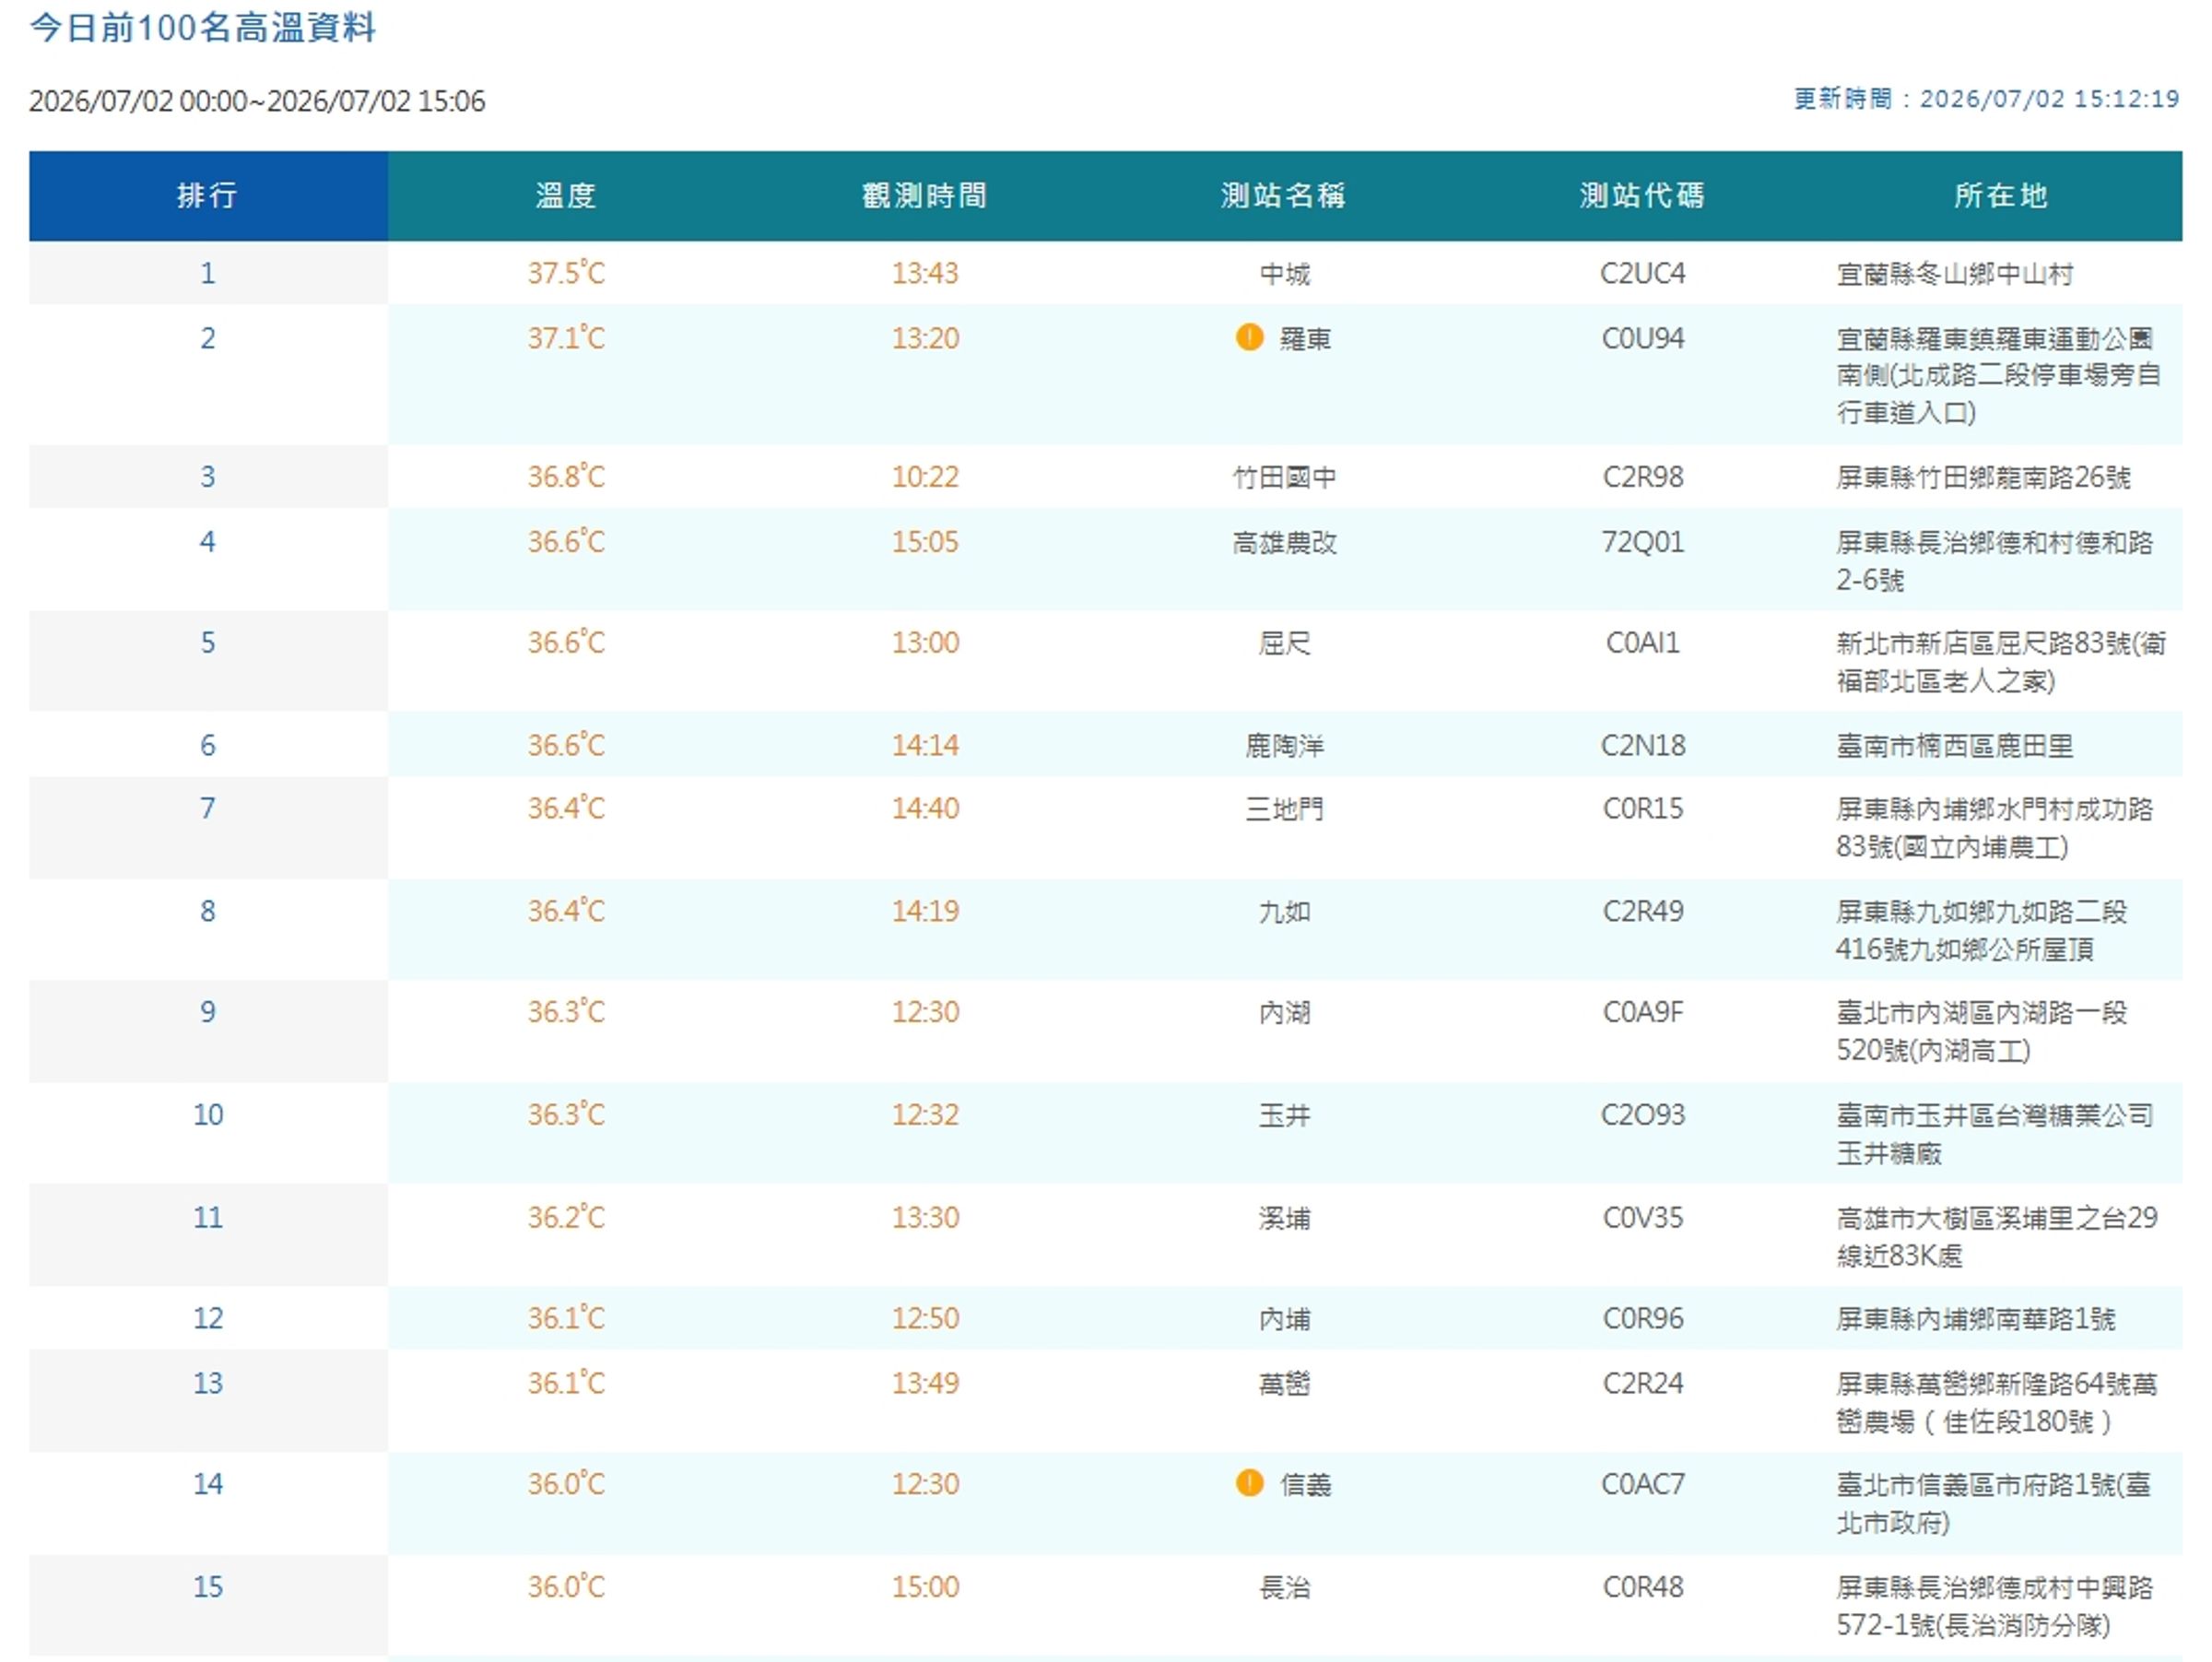Select station name 內埔
Viewport: 2212px width, 1662px height.
(1284, 1319)
